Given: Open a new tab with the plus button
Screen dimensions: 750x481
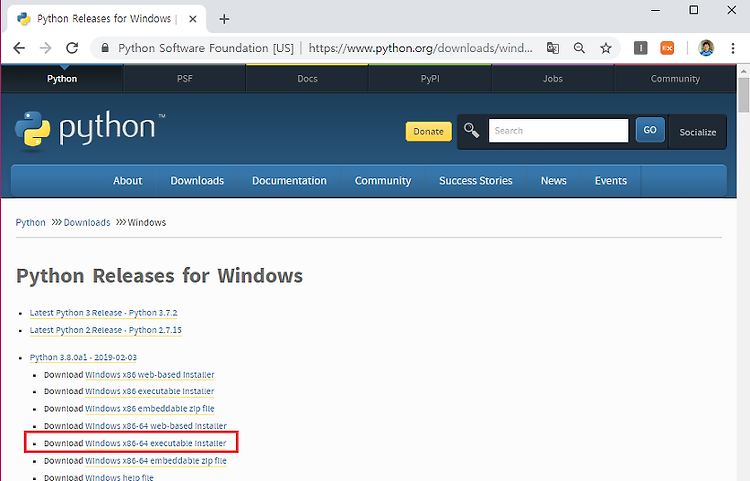Looking at the screenshot, I should point(224,19).
